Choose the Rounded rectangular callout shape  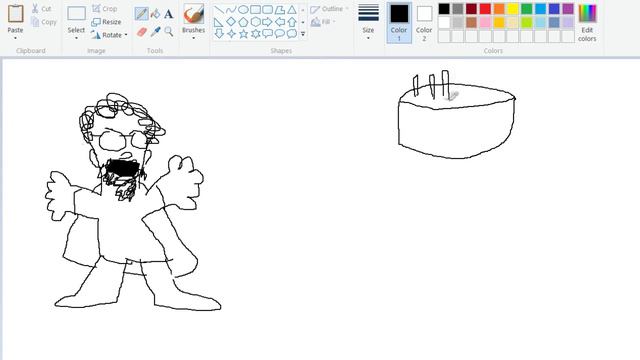[267, 33]
